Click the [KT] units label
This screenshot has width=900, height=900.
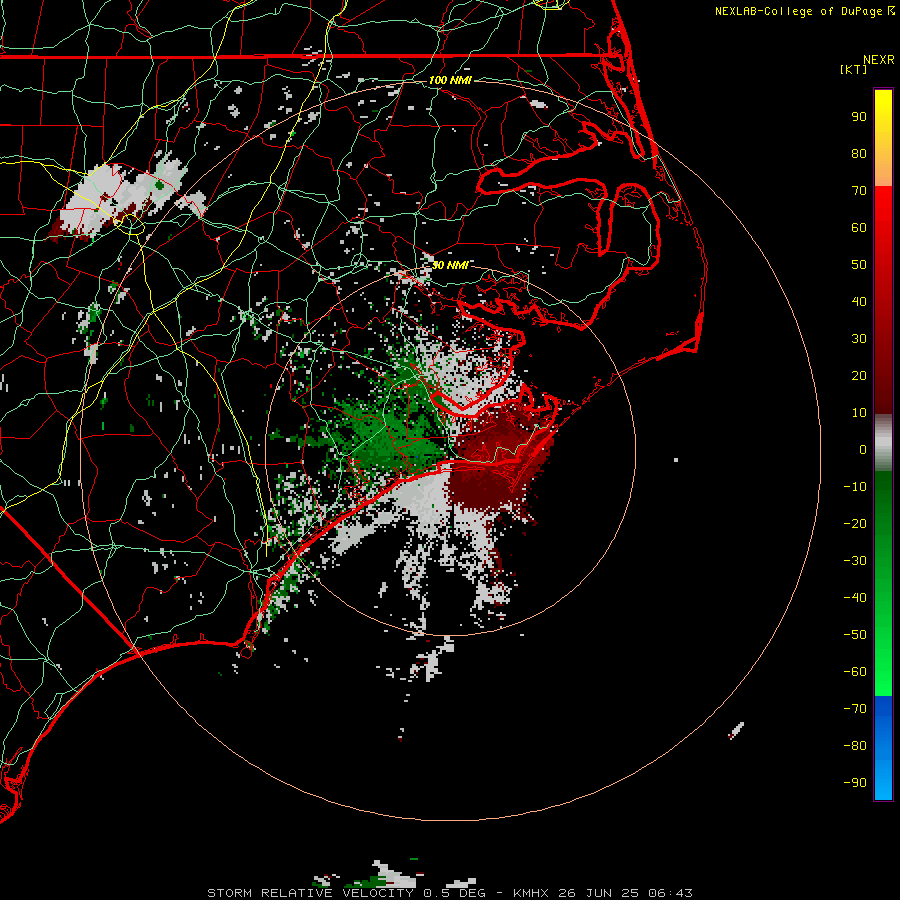point(854,69)
